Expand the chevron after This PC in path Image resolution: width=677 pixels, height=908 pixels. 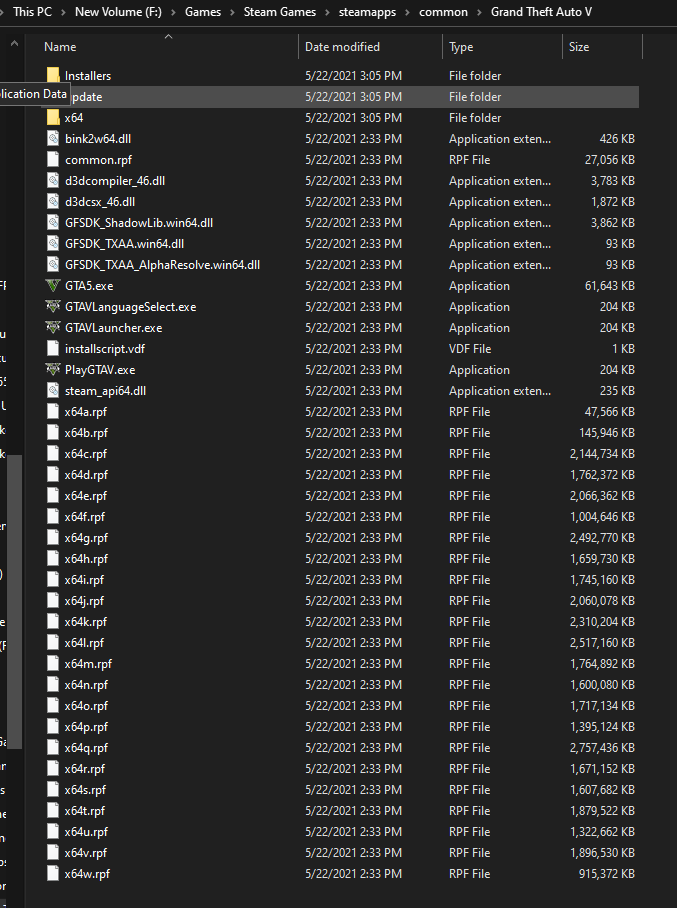[x=63, y=12]
